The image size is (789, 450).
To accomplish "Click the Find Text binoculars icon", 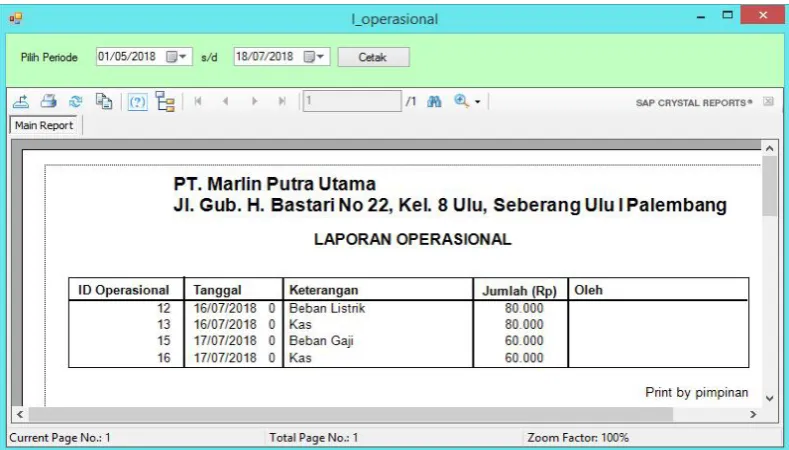I will click(434, 102).
